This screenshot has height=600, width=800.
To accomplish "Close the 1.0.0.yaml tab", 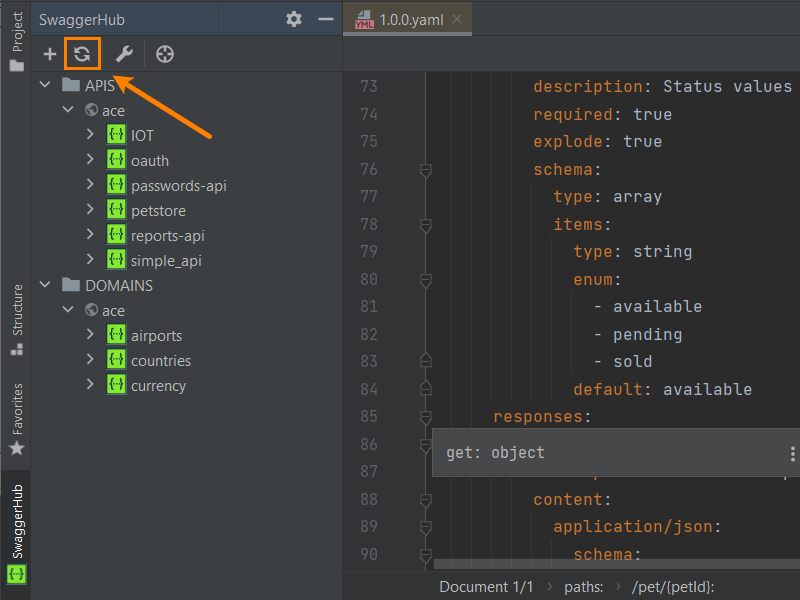I will [x=457, y=19].
